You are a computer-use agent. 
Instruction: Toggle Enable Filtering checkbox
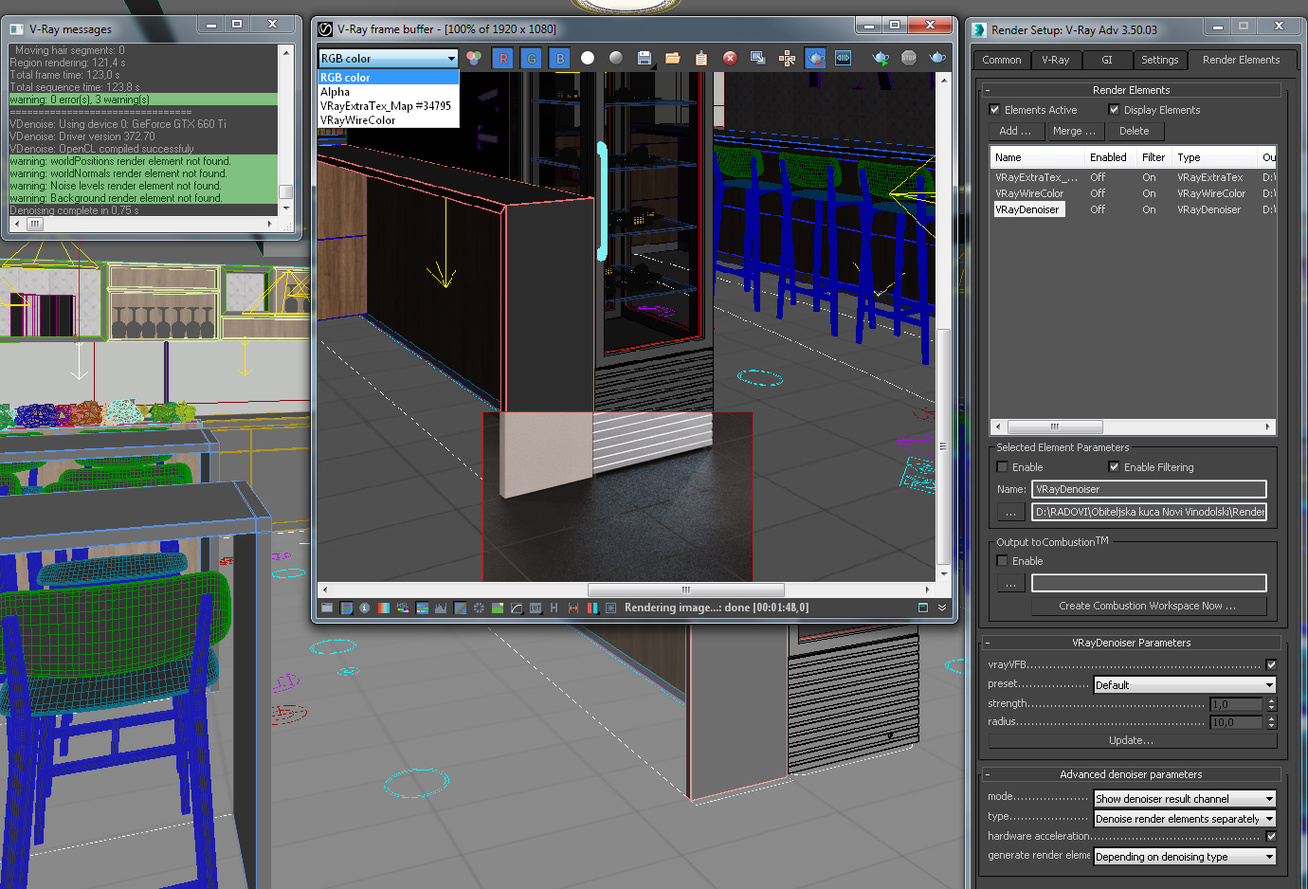pyautogui.click(x=1114, y=467)
